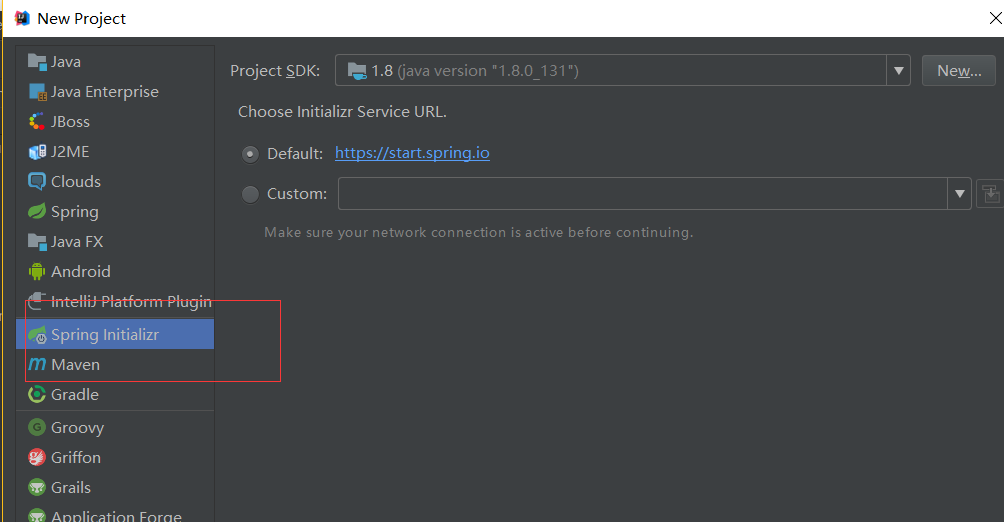Click the Groovy icon
Viewport: 1004px width, 522px height.
point(37,428)
